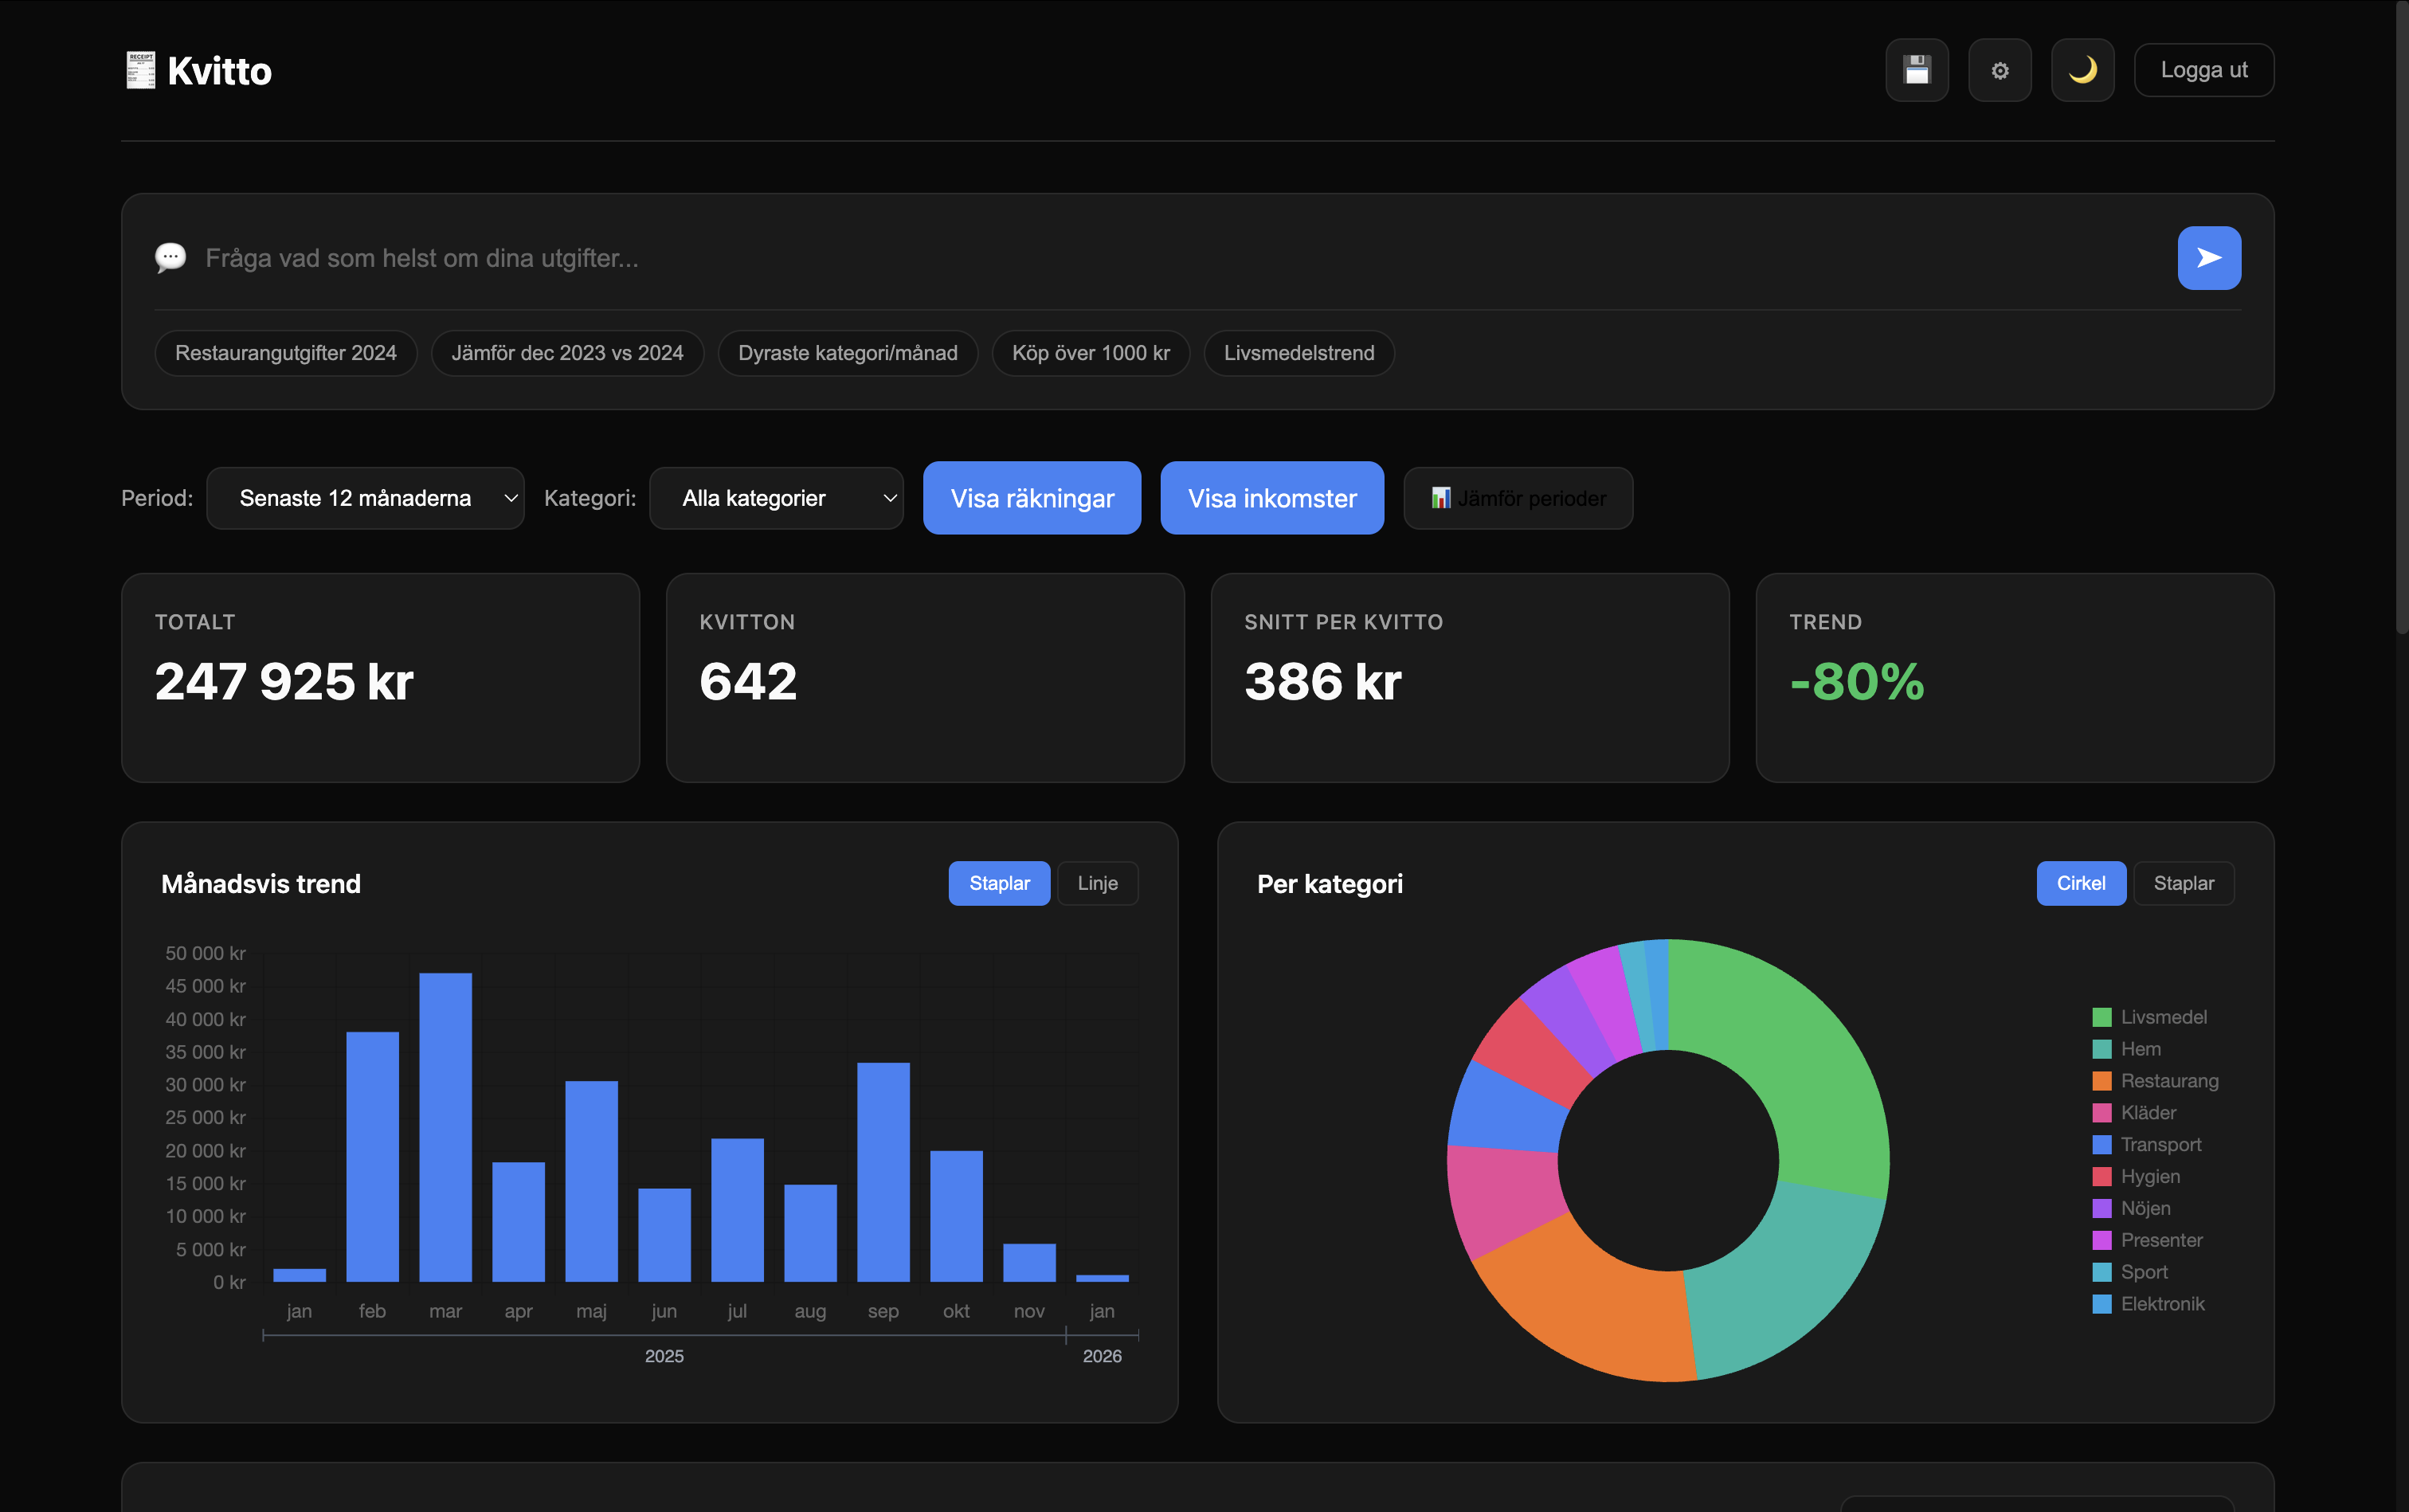Image resolution: width=2409 pixels, height=1512 pixels.
Task: Disable the Visa räkningar filter
Action: click(x=1031, y=497)
